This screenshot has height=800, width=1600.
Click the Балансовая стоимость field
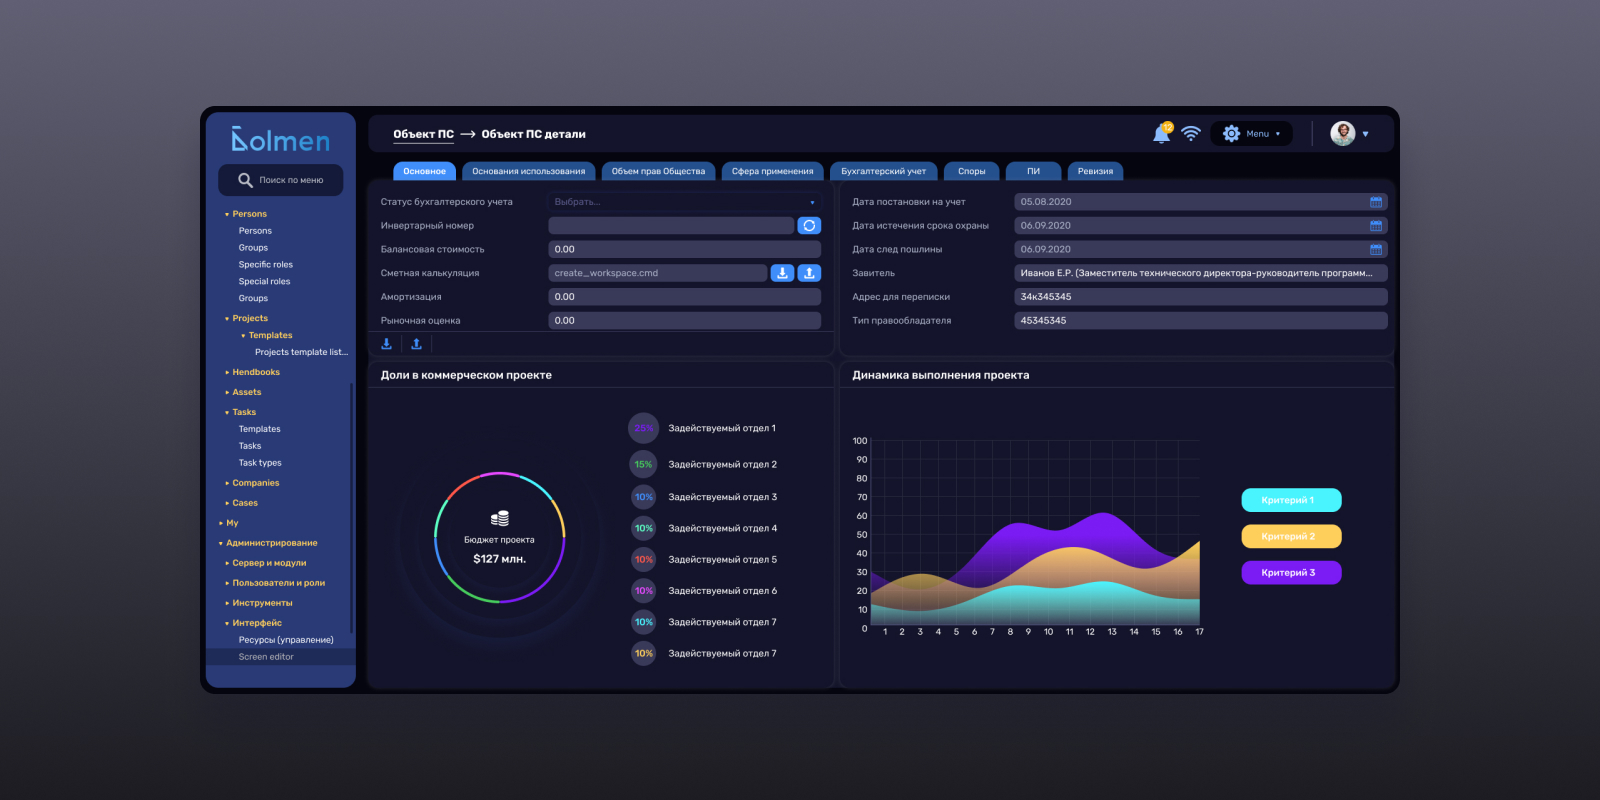(685, 249)
